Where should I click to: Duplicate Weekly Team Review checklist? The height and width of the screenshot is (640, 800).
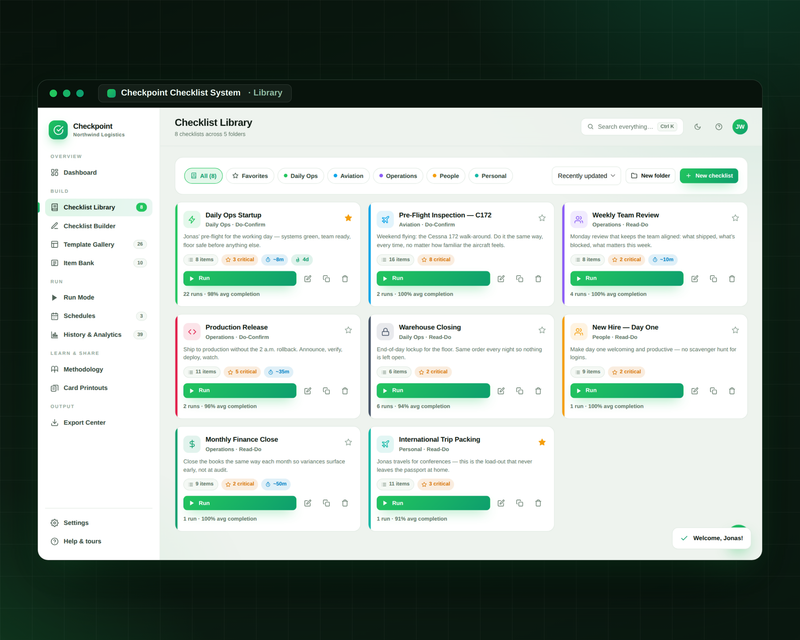[713, 279]
